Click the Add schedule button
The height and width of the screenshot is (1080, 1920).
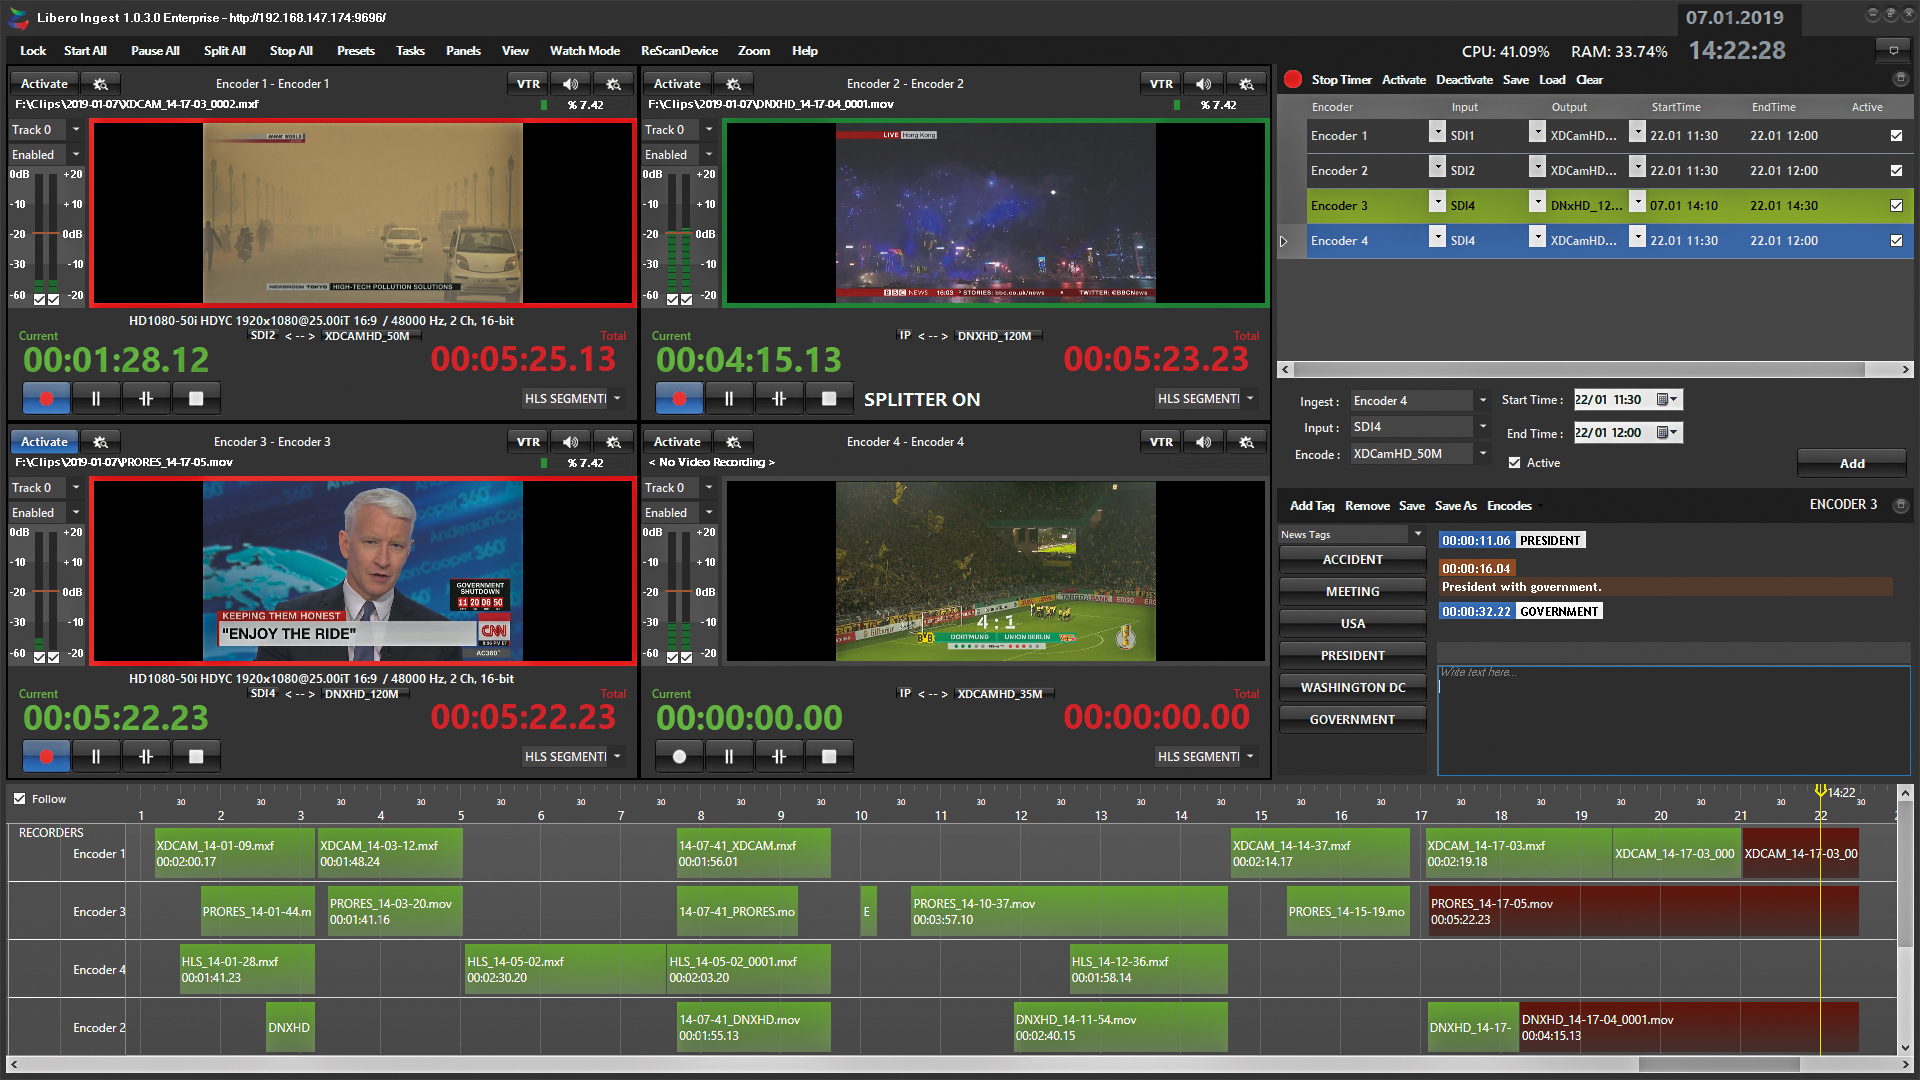1852,463
